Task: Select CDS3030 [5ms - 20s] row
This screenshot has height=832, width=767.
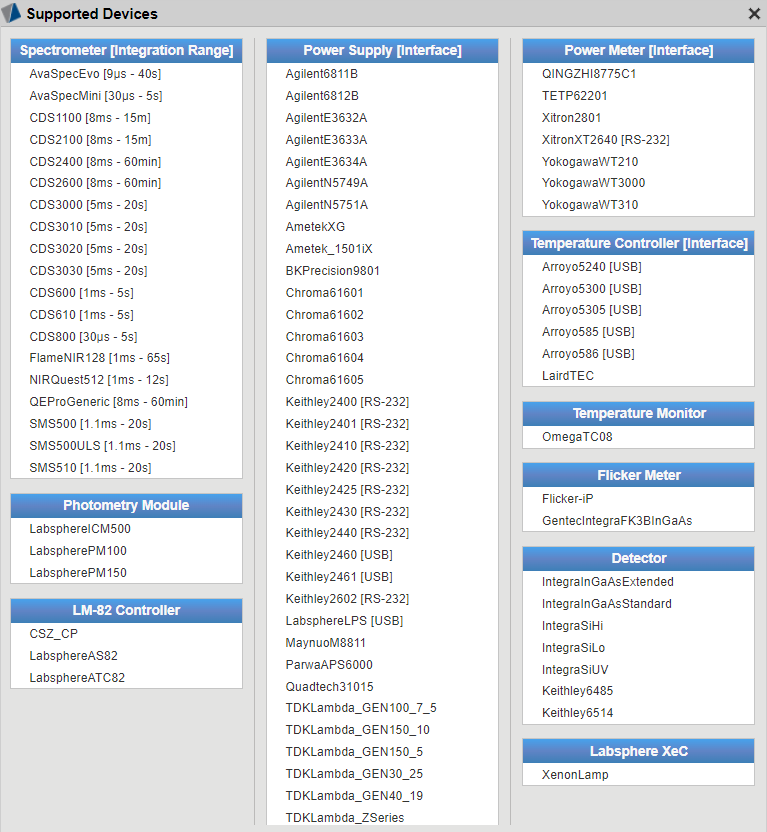Action: [x=89, y=271]
